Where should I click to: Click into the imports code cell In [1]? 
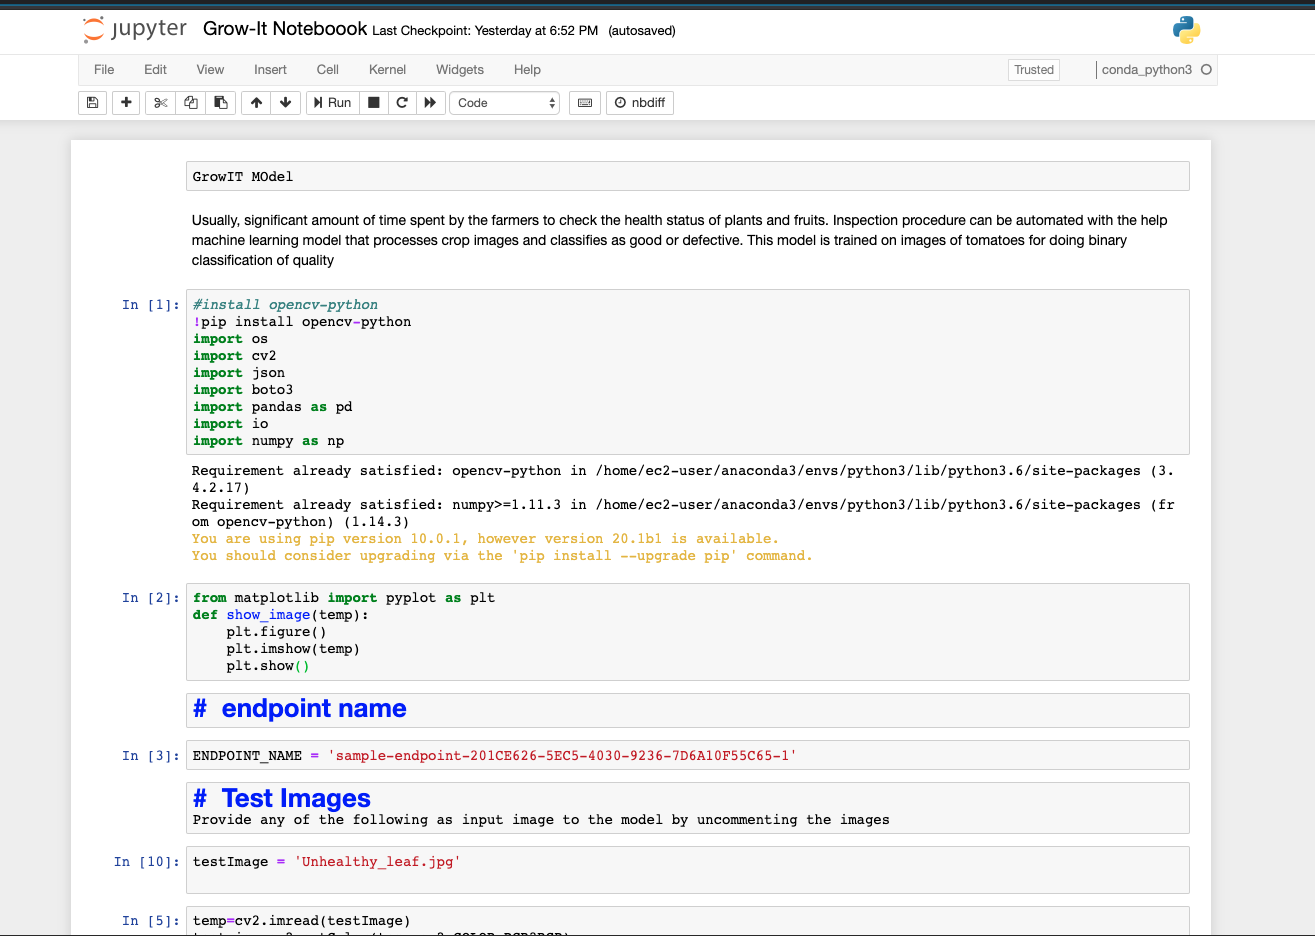click(688, 372)
